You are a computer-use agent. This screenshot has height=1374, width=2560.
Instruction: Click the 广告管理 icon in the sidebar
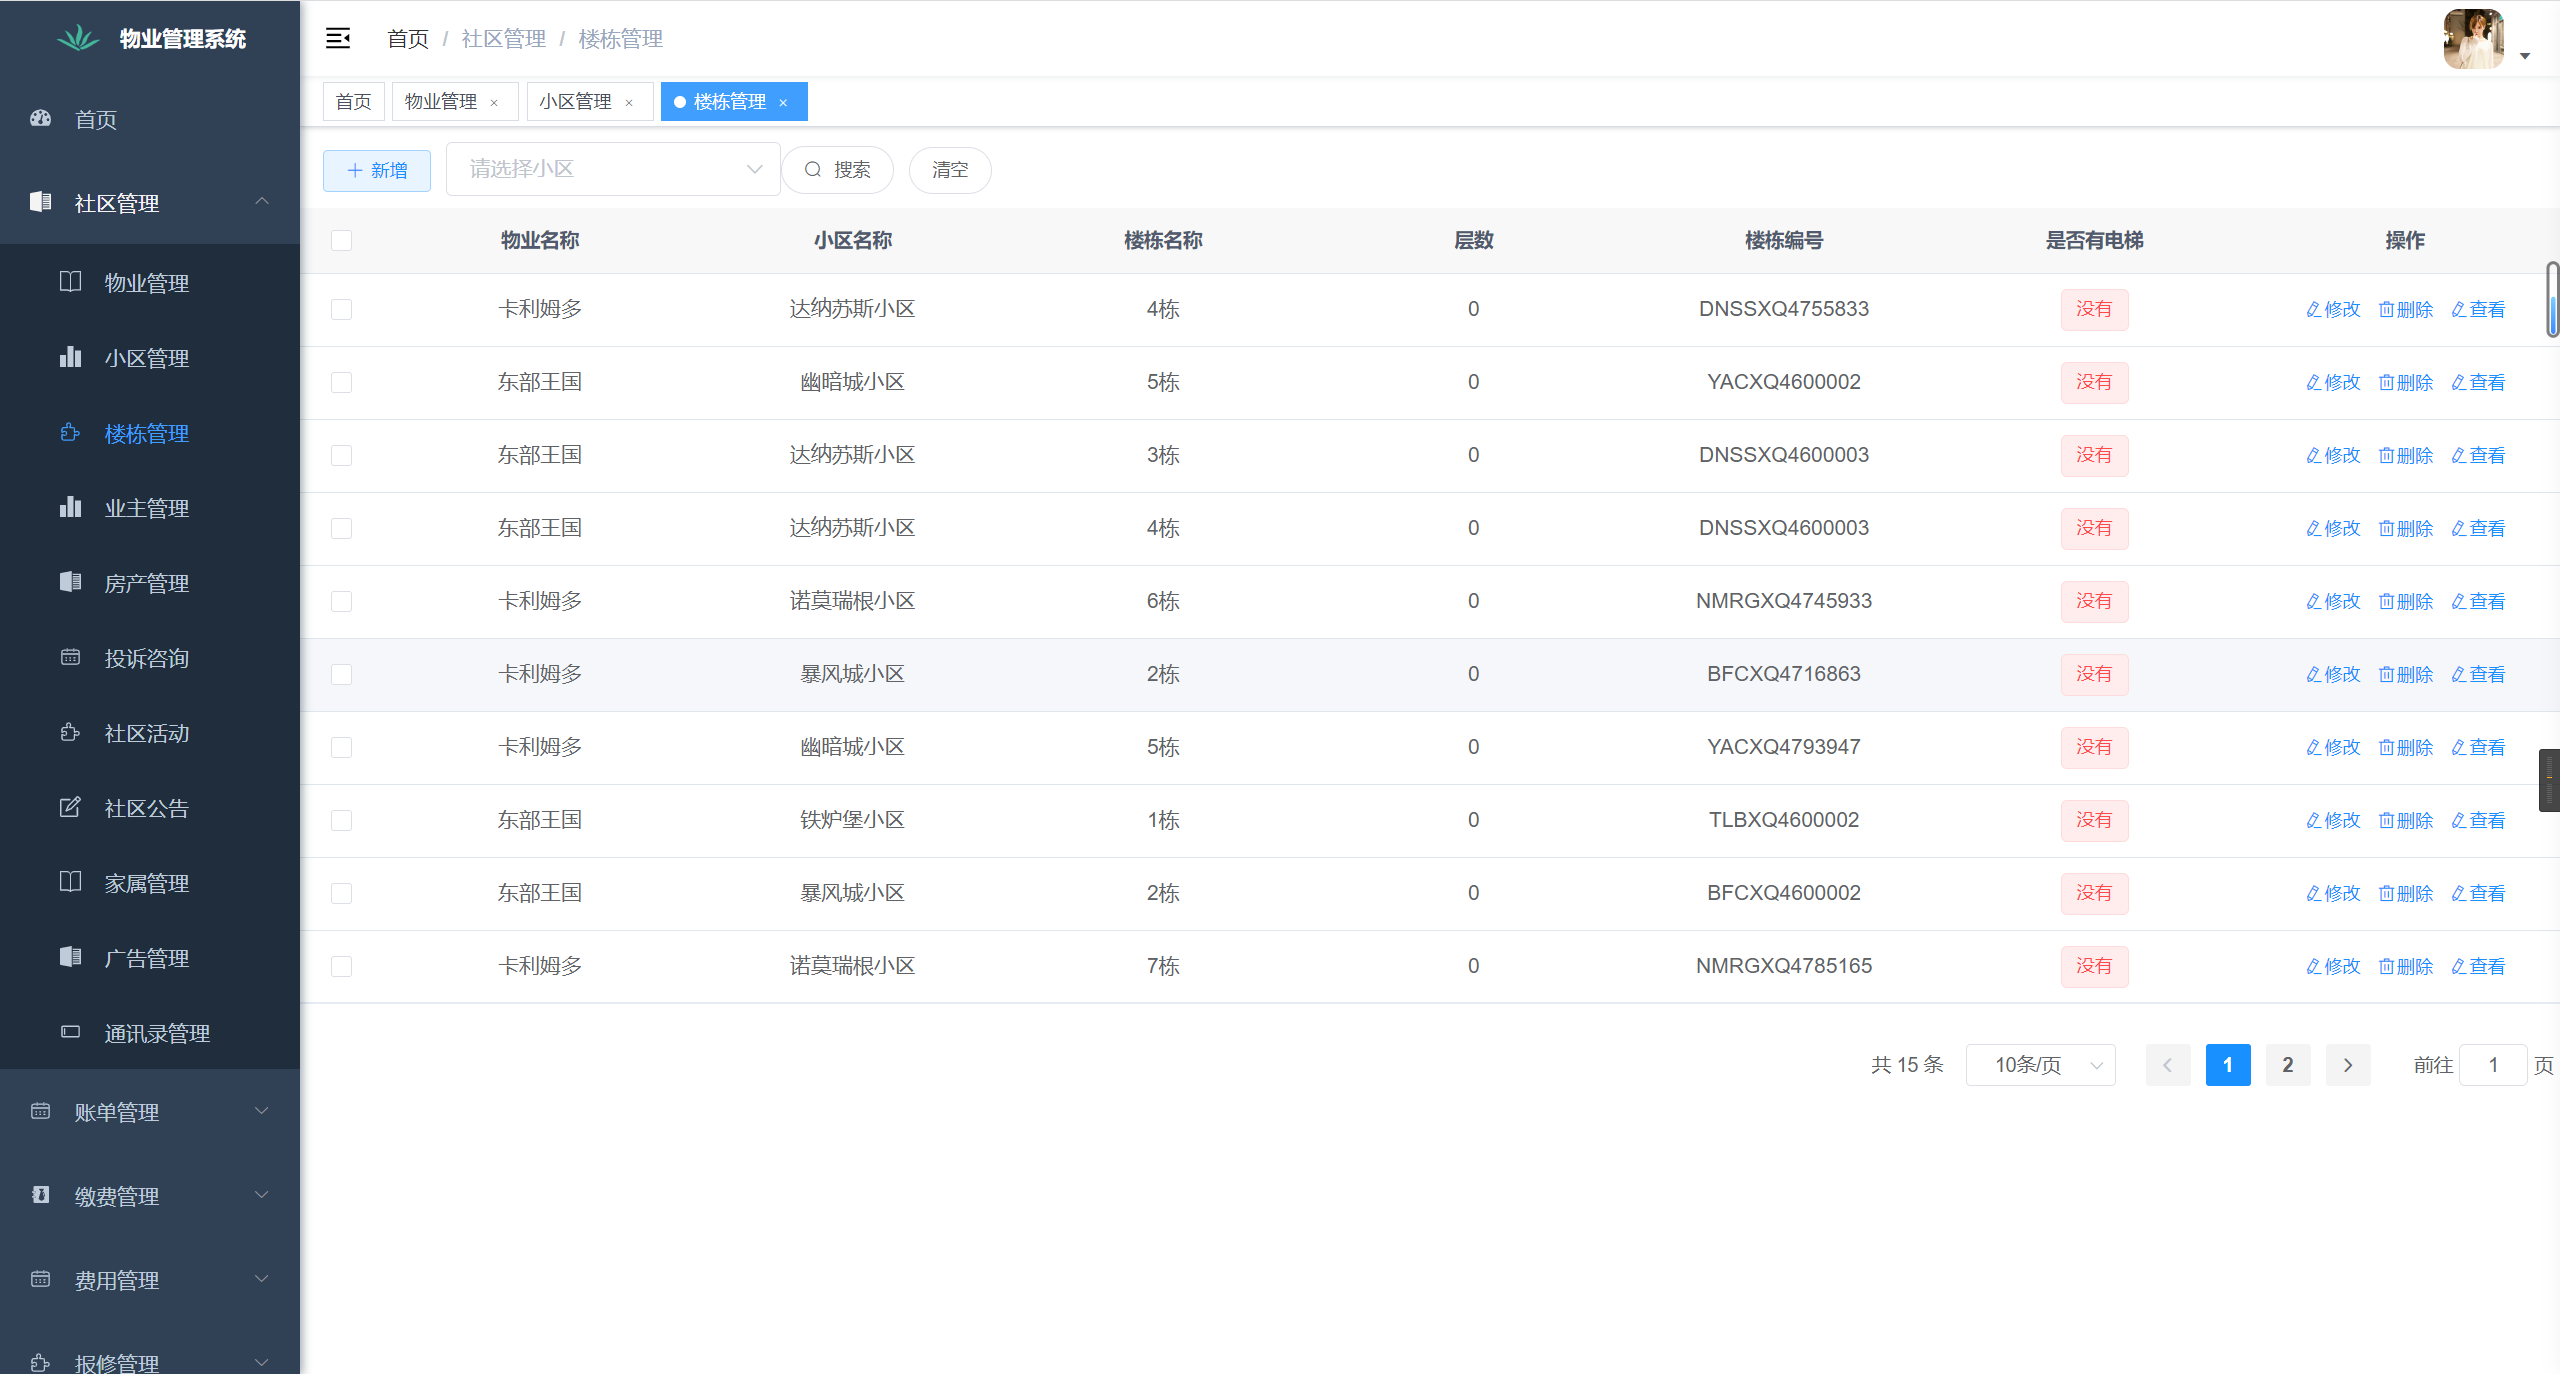(70, 956)
